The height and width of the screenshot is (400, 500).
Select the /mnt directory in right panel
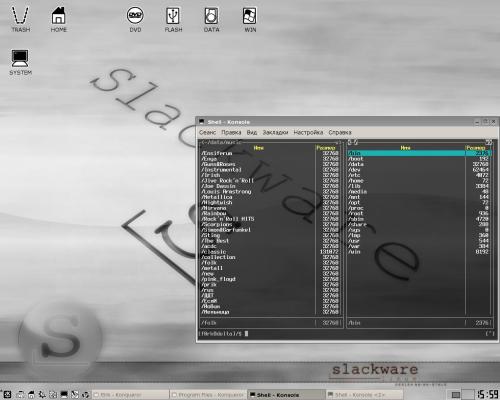[419, 197]
